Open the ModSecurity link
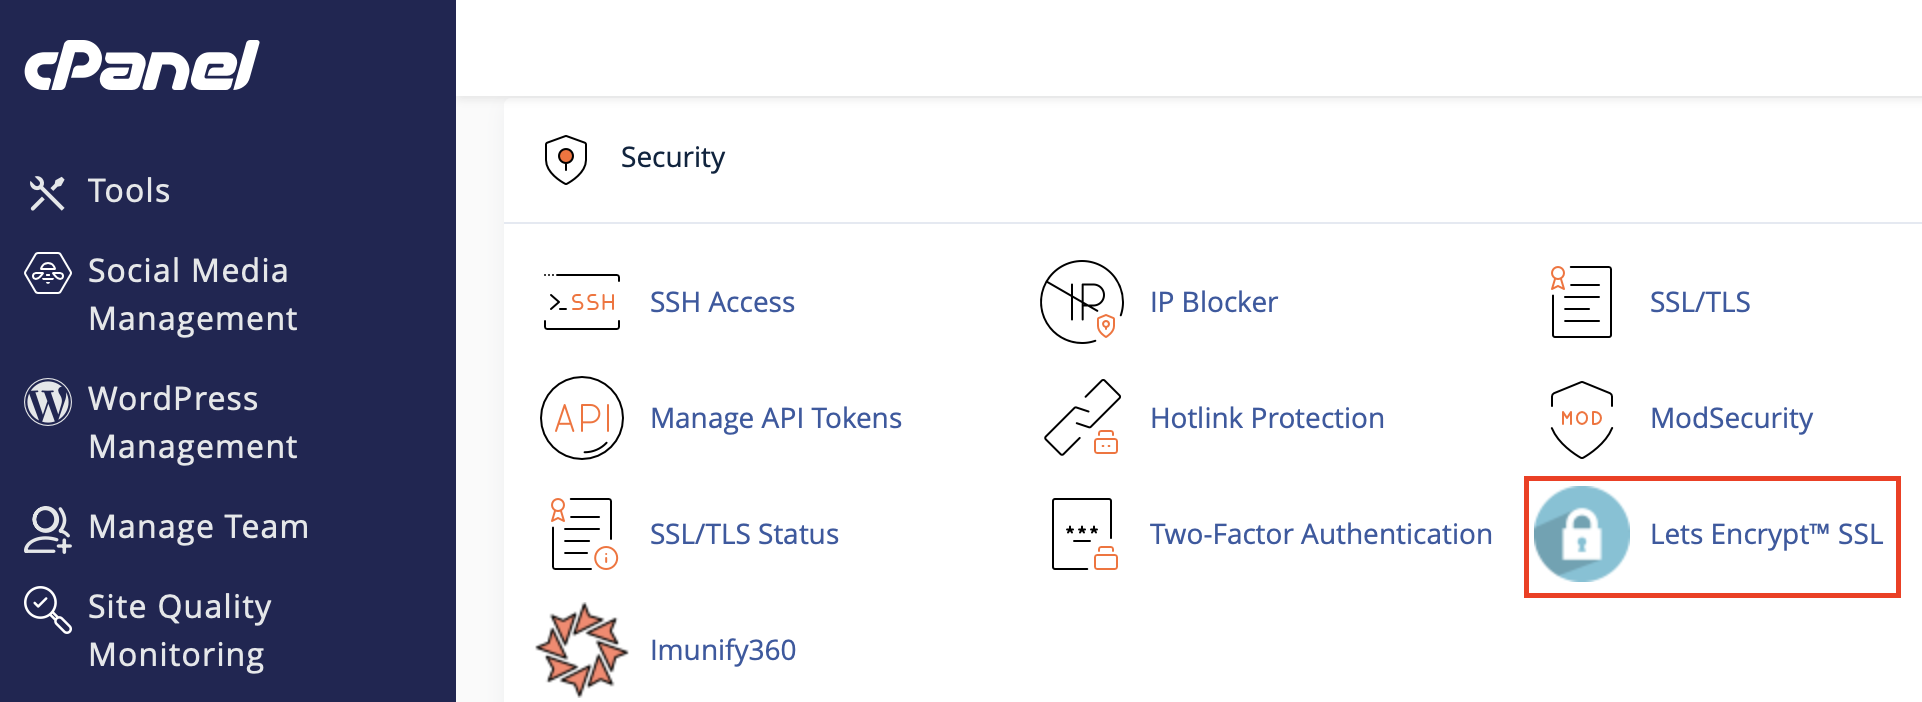The height and width of the screenshot is (702, 1922). 1731,418
